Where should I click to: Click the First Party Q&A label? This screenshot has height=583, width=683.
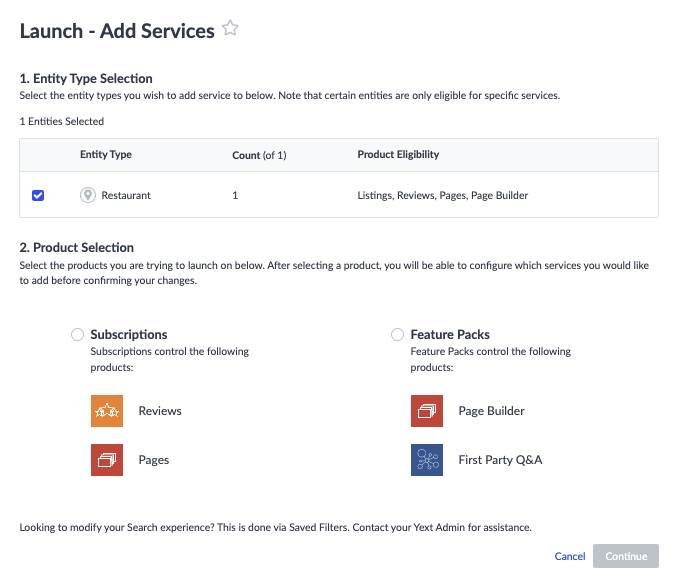tap(500, 460)
